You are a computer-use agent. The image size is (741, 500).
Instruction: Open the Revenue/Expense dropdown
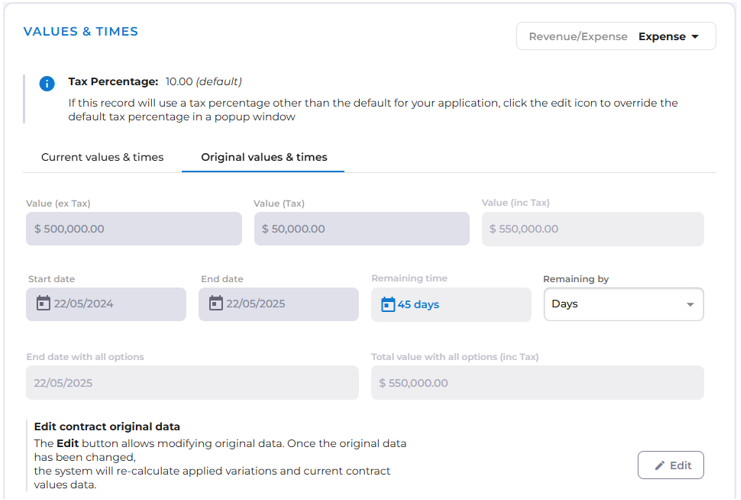tap(616, 37)
